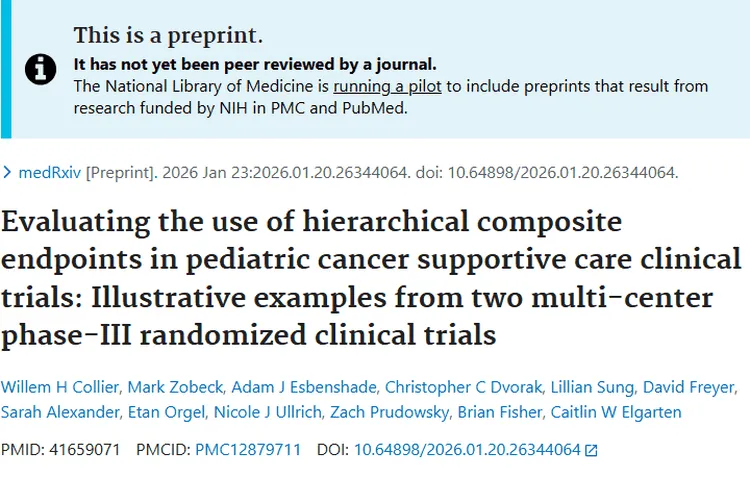Open the medRxiv journal link
The image size is (750, 500).
click(50, 172)
